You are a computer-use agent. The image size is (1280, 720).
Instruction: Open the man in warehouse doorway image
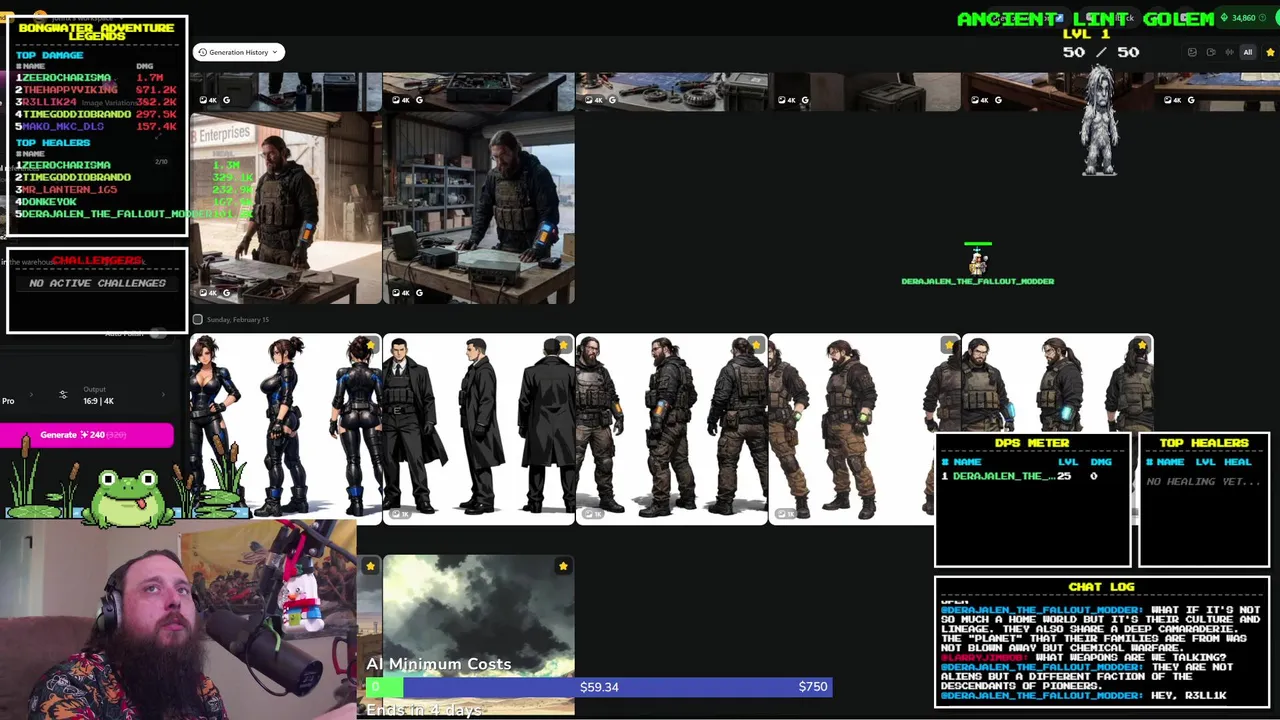pyautogui.click(x=285, y=208)
